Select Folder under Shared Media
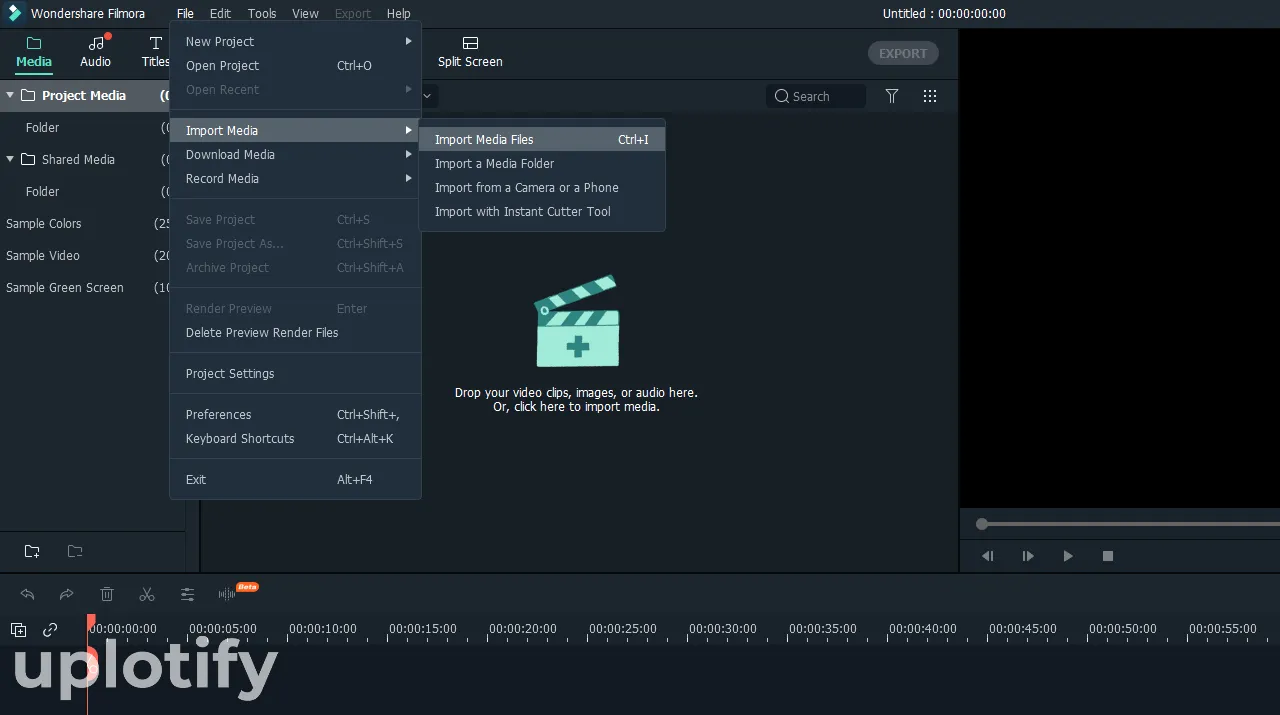The height and width of the screenshot is (715, 1280). click(43, 192)
